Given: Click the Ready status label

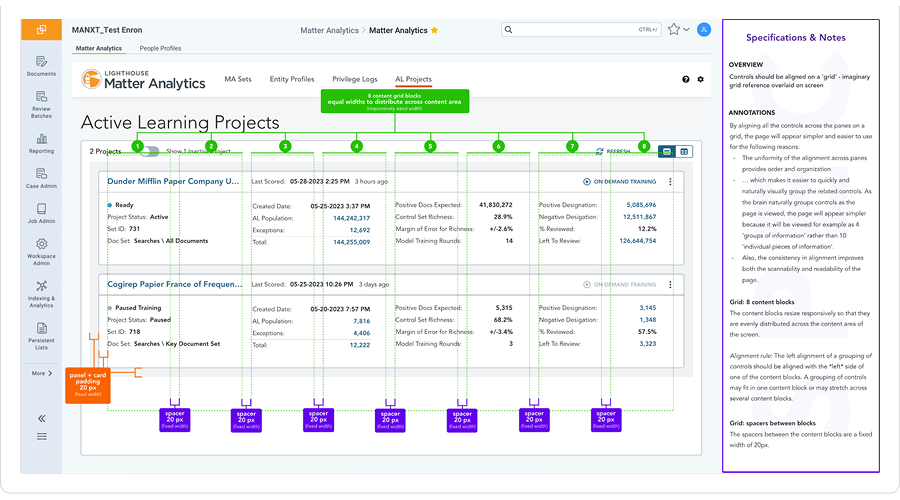Looking at the screenshot, I should pyautogui.click(x=124, y=205).
